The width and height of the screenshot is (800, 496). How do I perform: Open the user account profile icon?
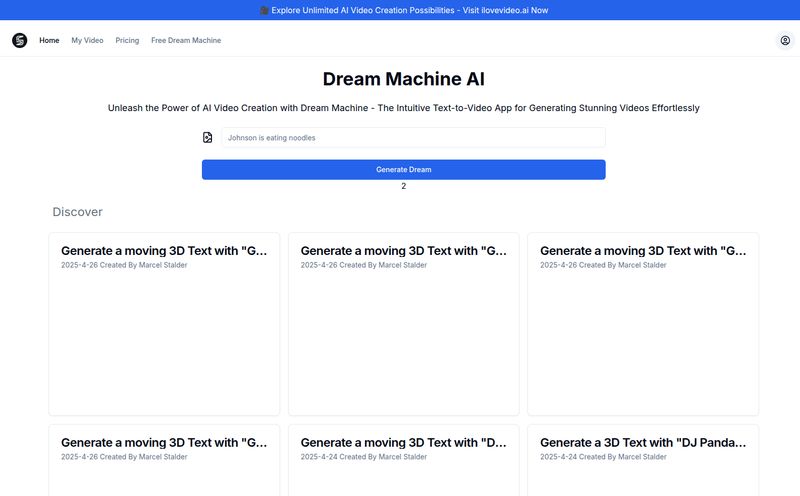click(x=785, y=40)
